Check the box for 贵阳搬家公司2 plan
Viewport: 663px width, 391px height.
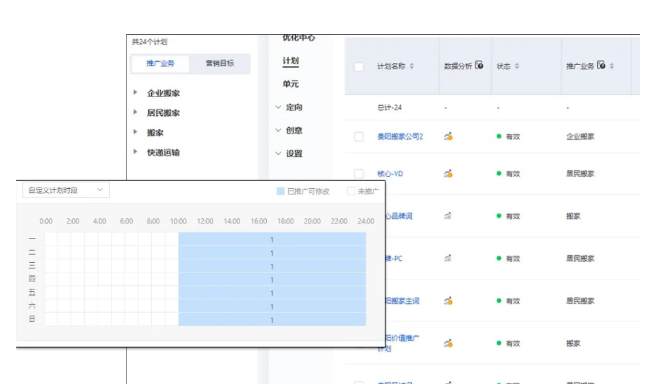(359, 136)
